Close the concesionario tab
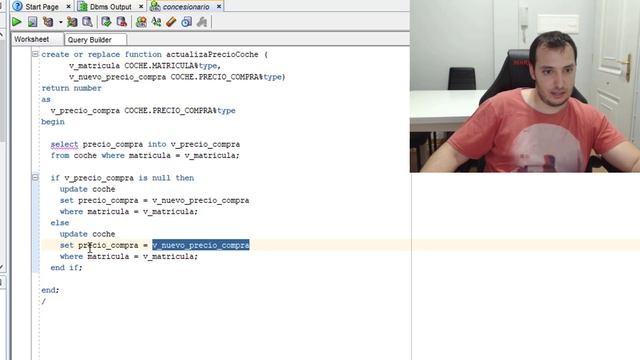 click(219, 7)
